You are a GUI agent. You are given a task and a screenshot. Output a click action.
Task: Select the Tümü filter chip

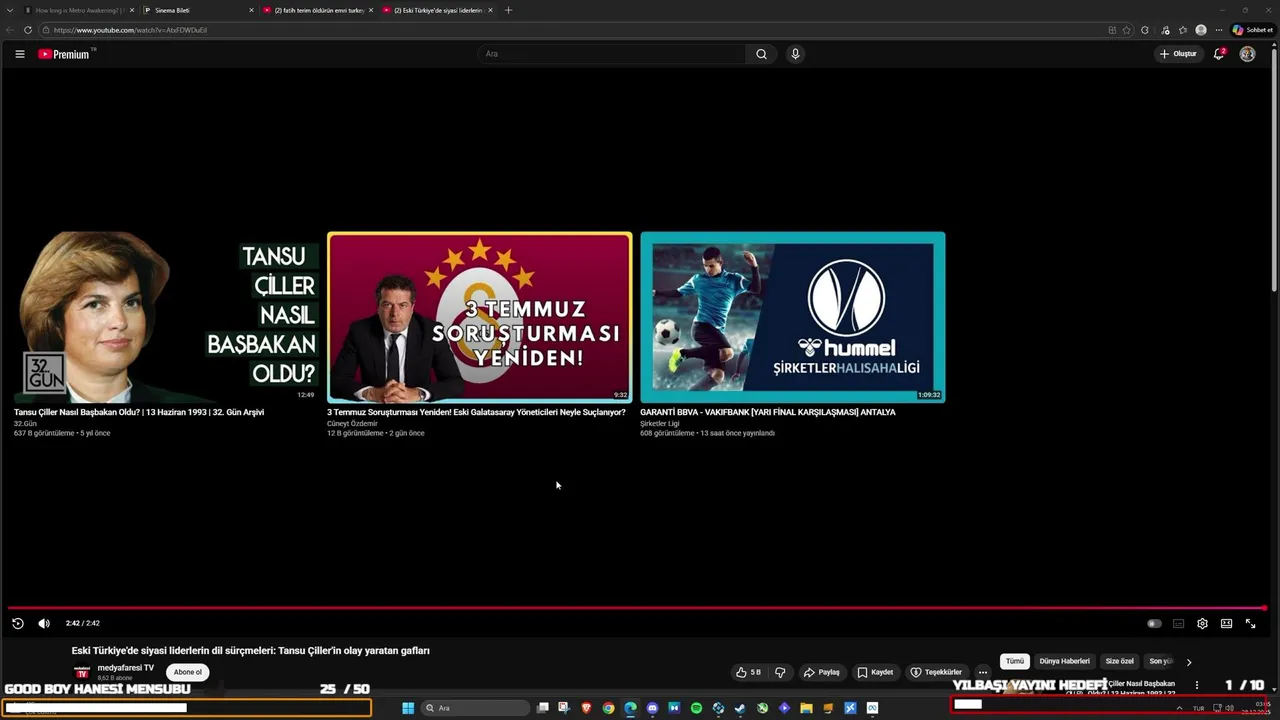point(1015,661)
